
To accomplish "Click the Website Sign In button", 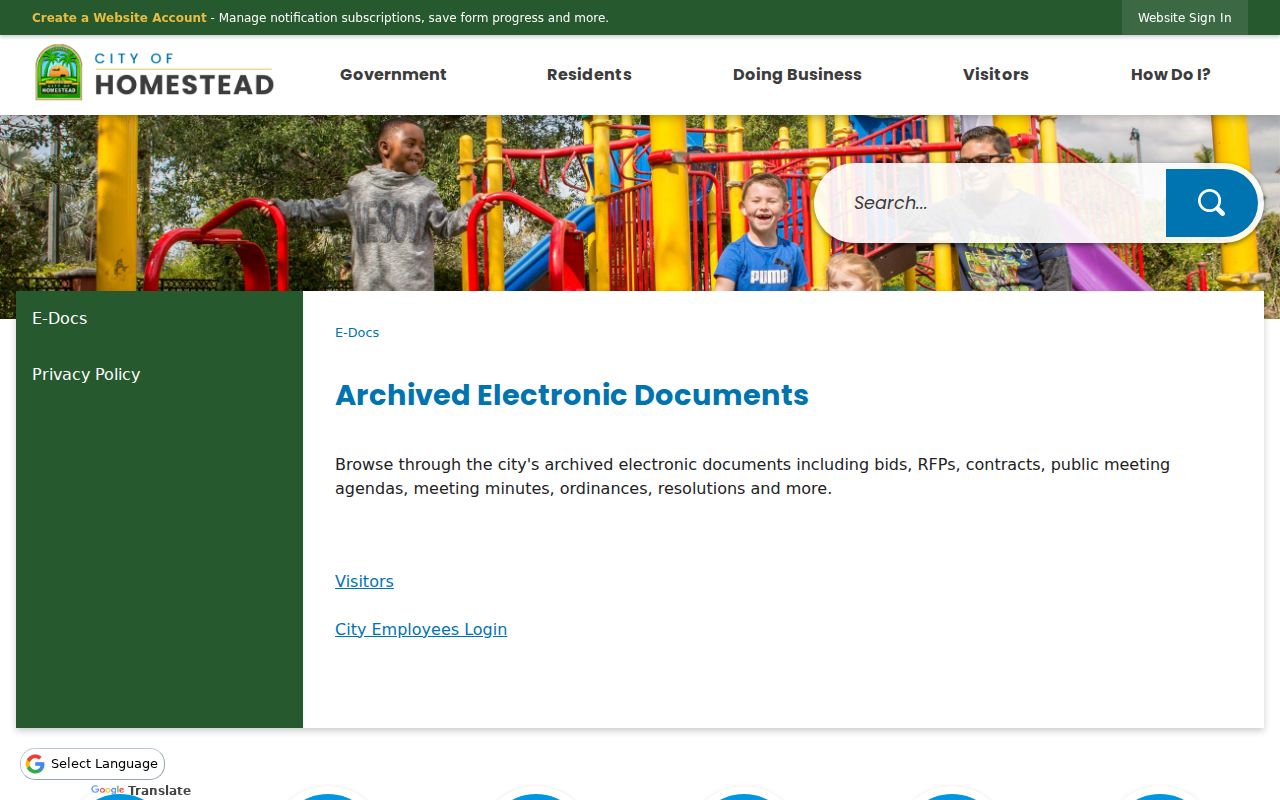I will click(x=1185, y=18).
